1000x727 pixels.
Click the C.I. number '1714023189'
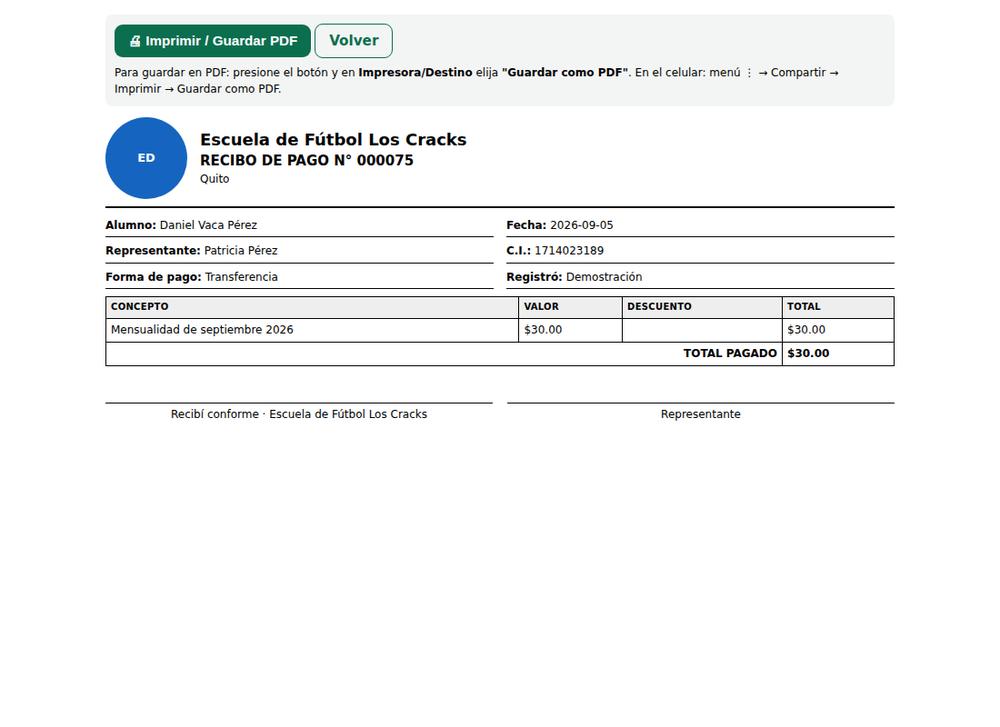pos(569,251)
